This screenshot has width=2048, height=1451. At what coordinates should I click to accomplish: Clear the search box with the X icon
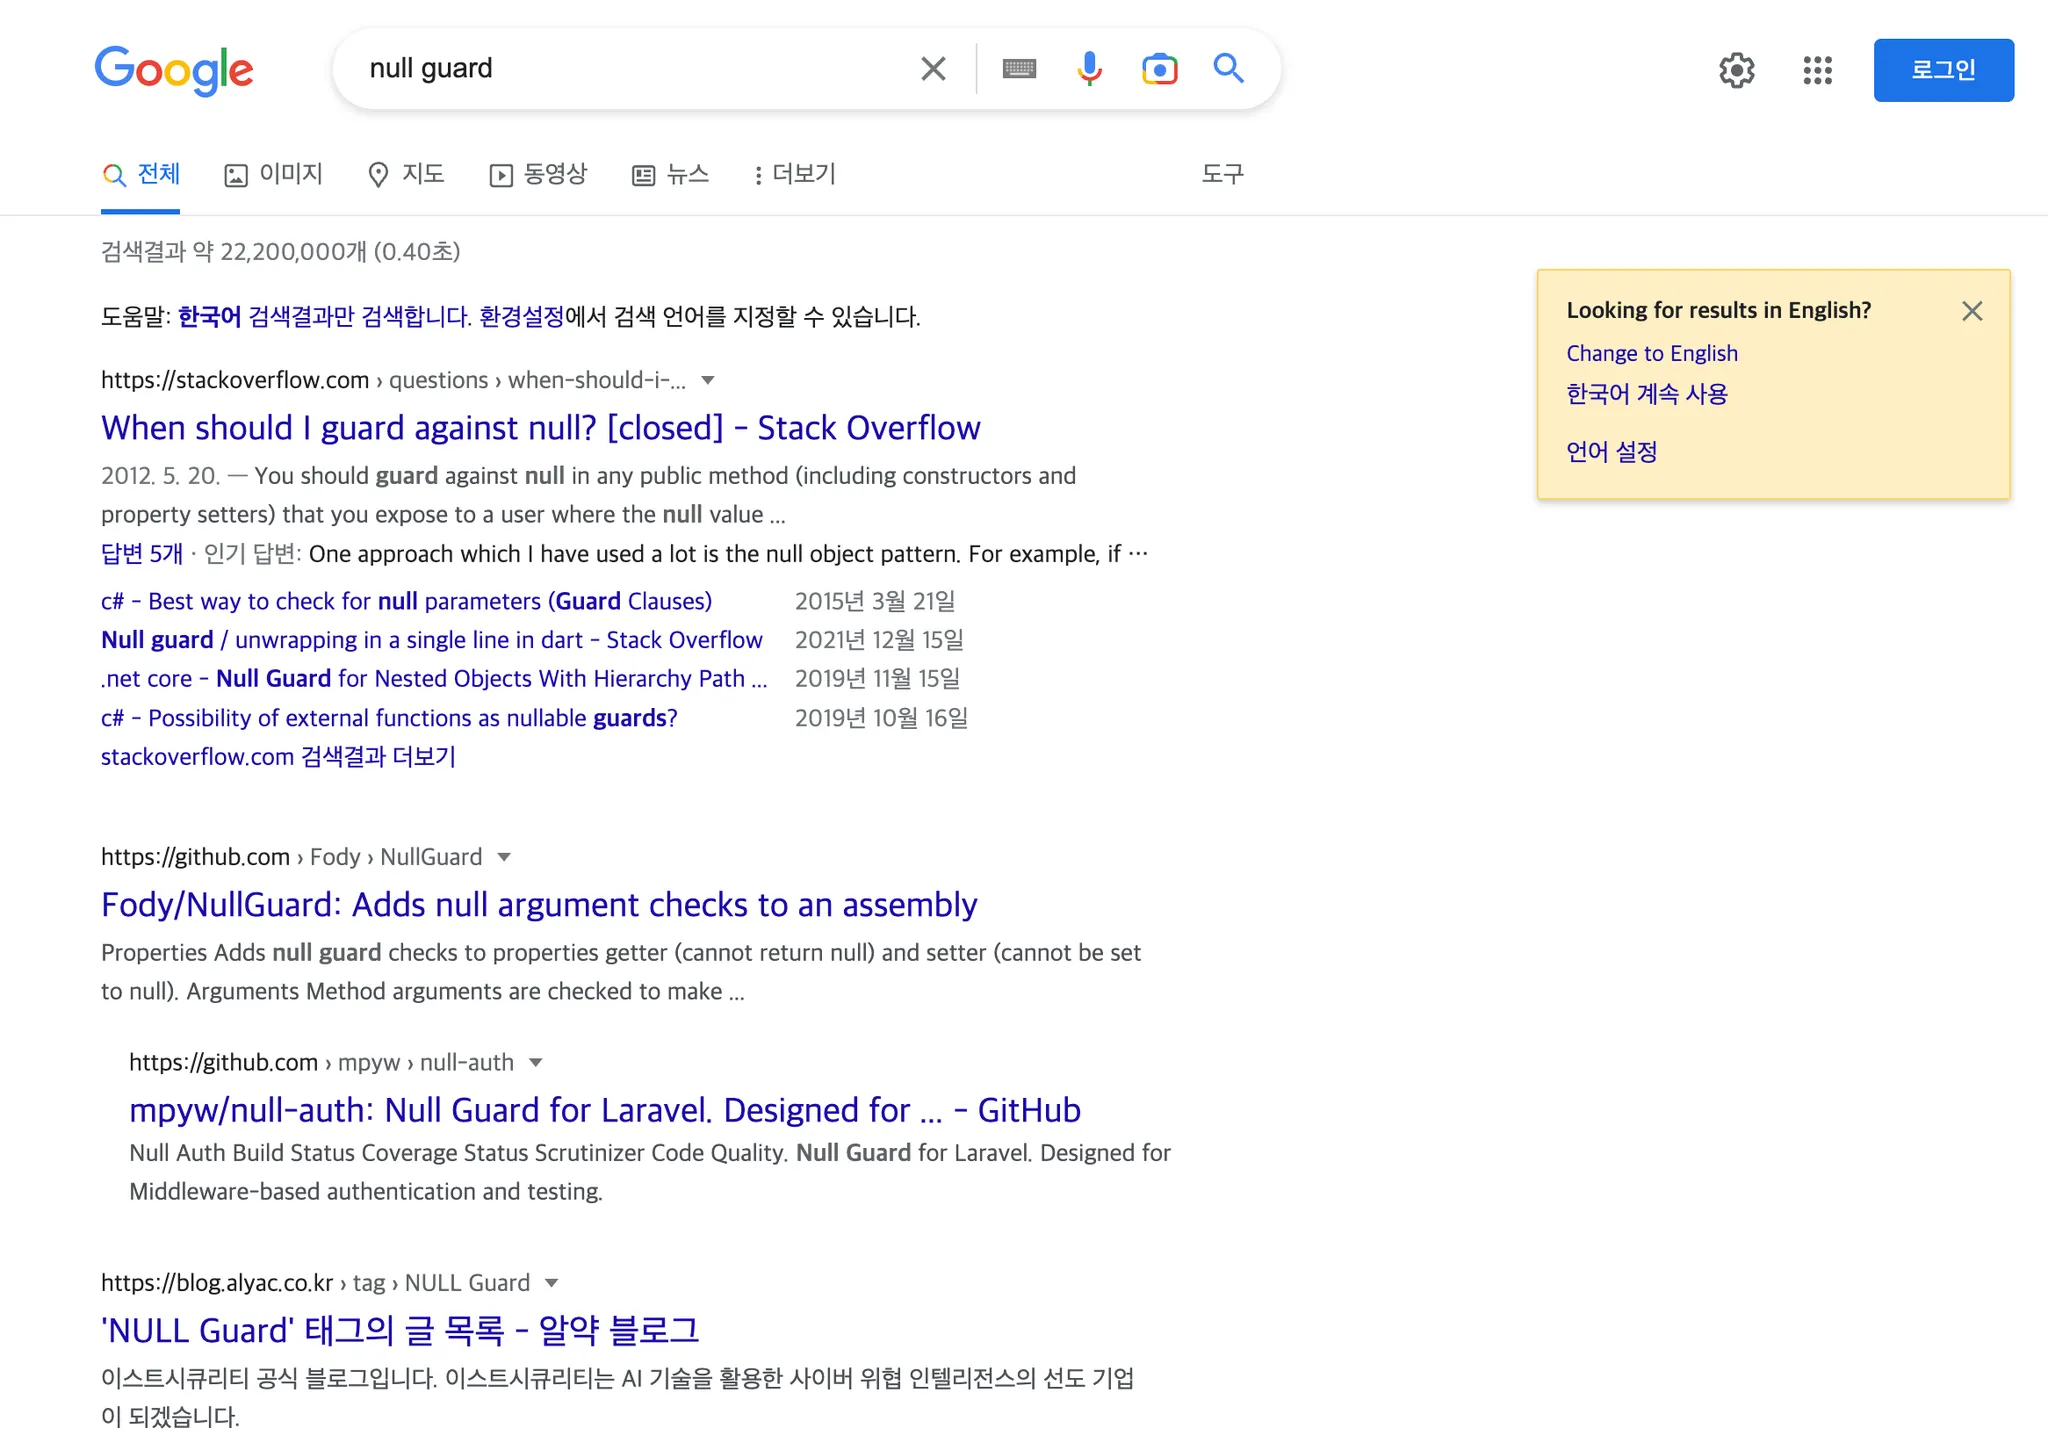point(932,69)
